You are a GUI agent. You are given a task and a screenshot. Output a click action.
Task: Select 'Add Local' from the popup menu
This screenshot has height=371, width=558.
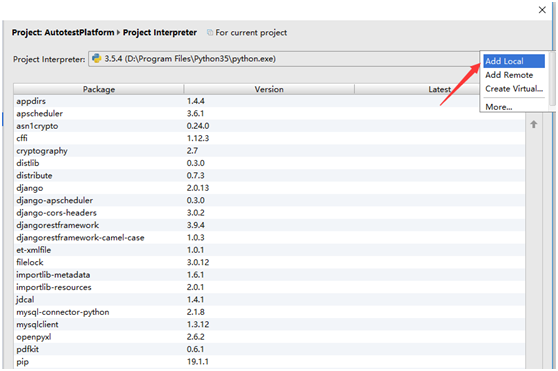click(x=514, y=61)
